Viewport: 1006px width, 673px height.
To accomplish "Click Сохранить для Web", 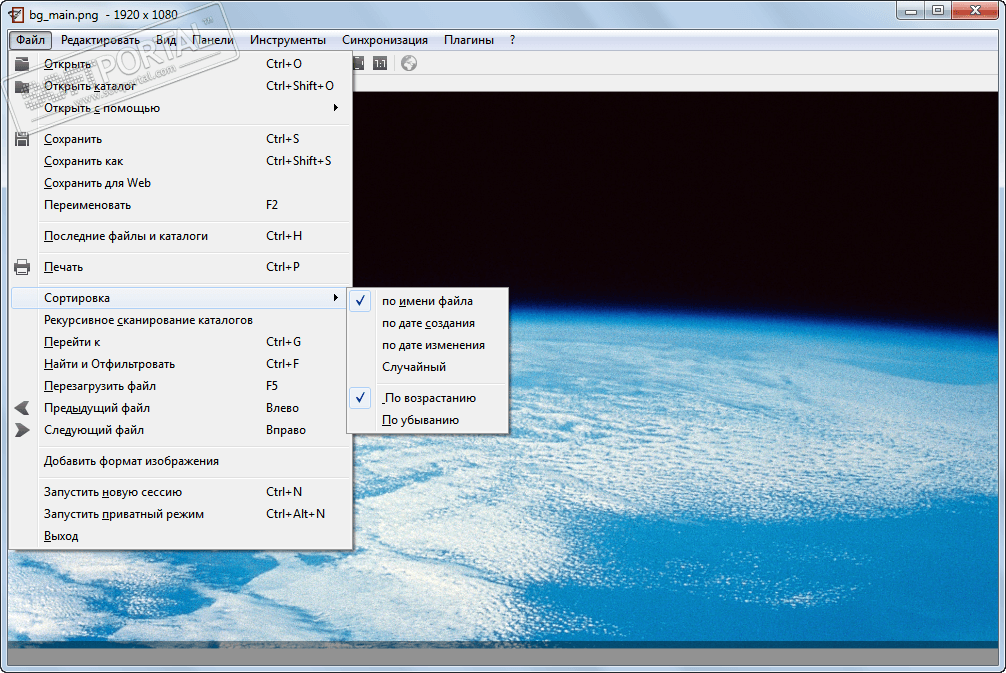I will (97, 183).
